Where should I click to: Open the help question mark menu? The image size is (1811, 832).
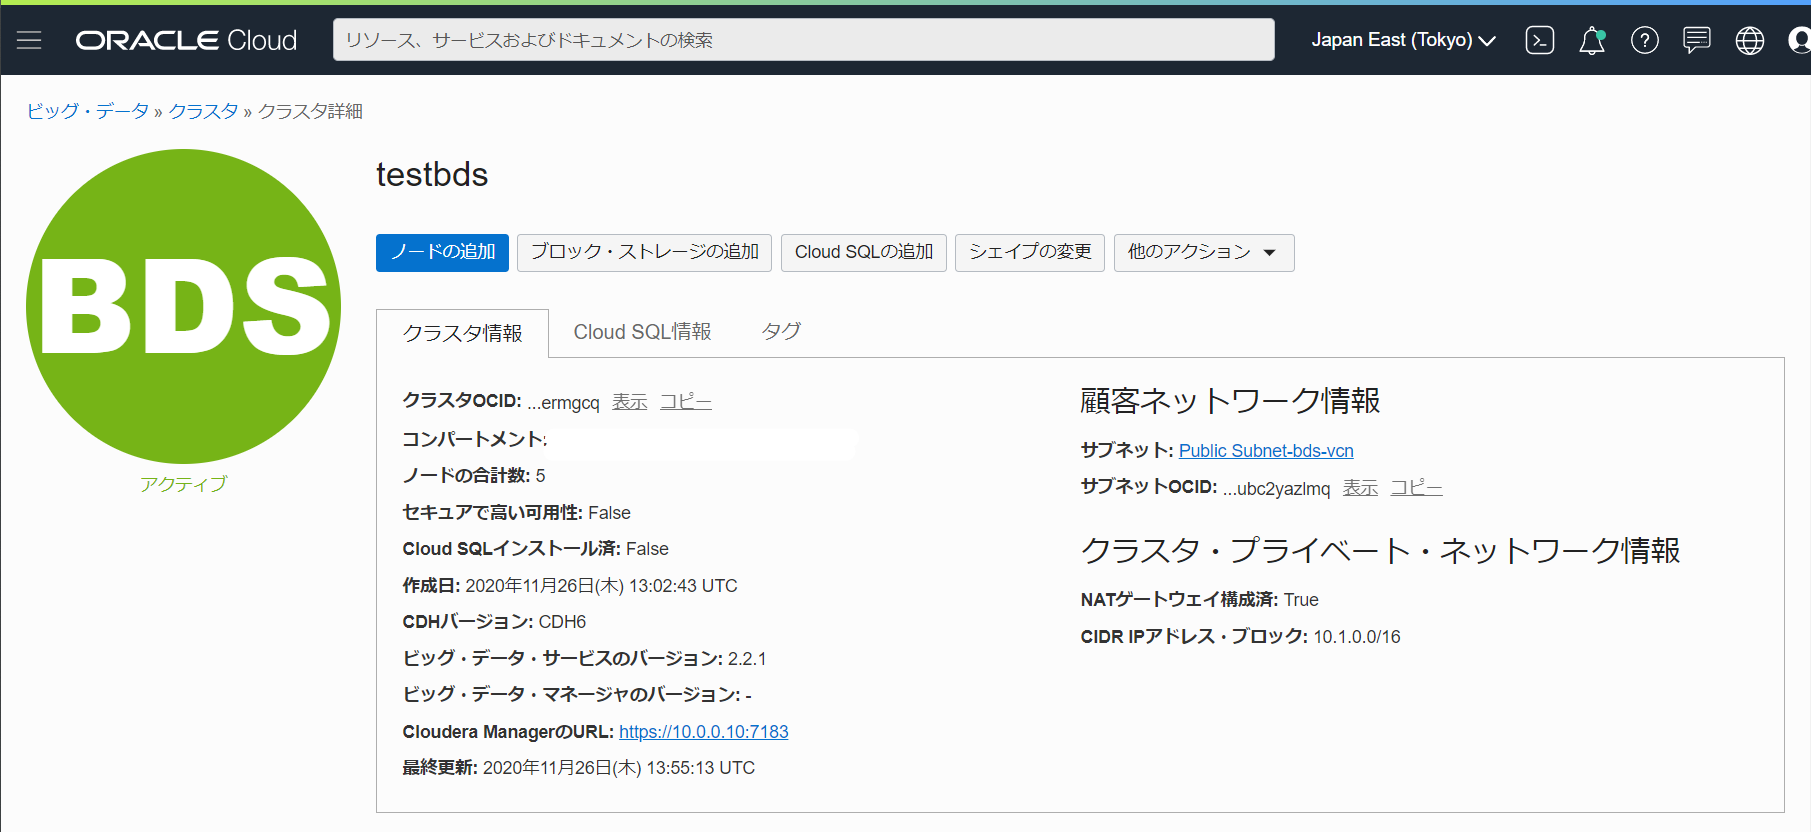click(1644, 40)
